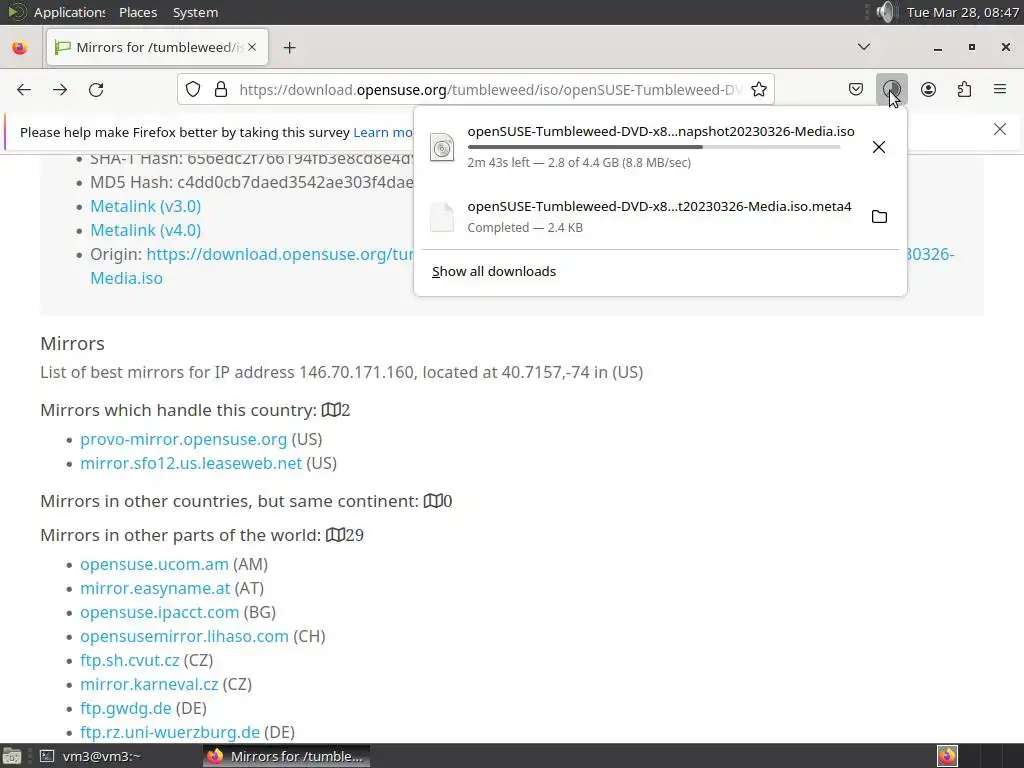This screenshot has height=768, width=1024.
Task: Click Show all downloads
Action: tap(494, 272)
